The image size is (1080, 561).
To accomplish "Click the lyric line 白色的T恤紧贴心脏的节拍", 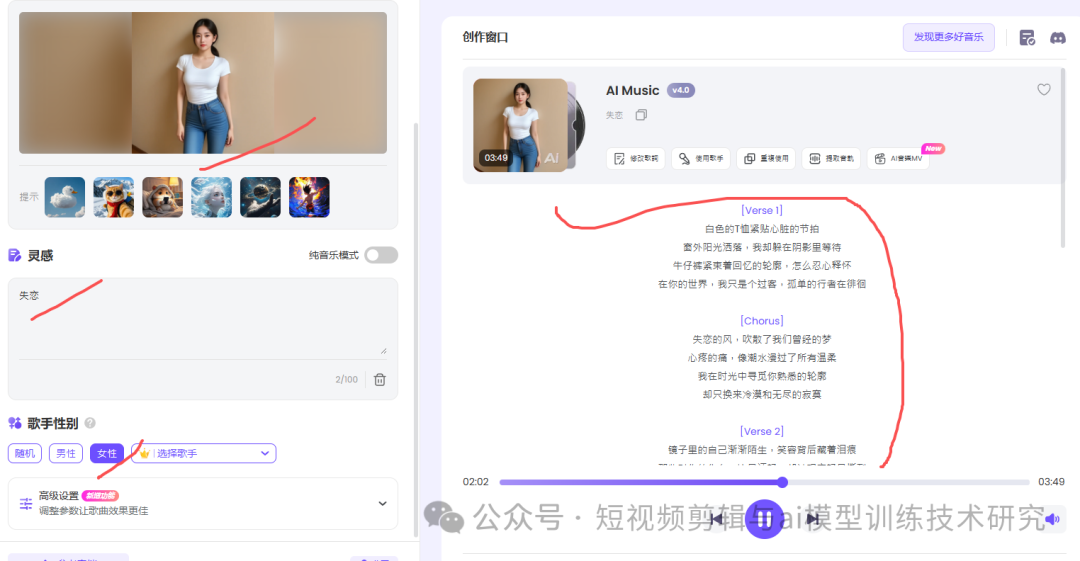I will coord(762,229).
